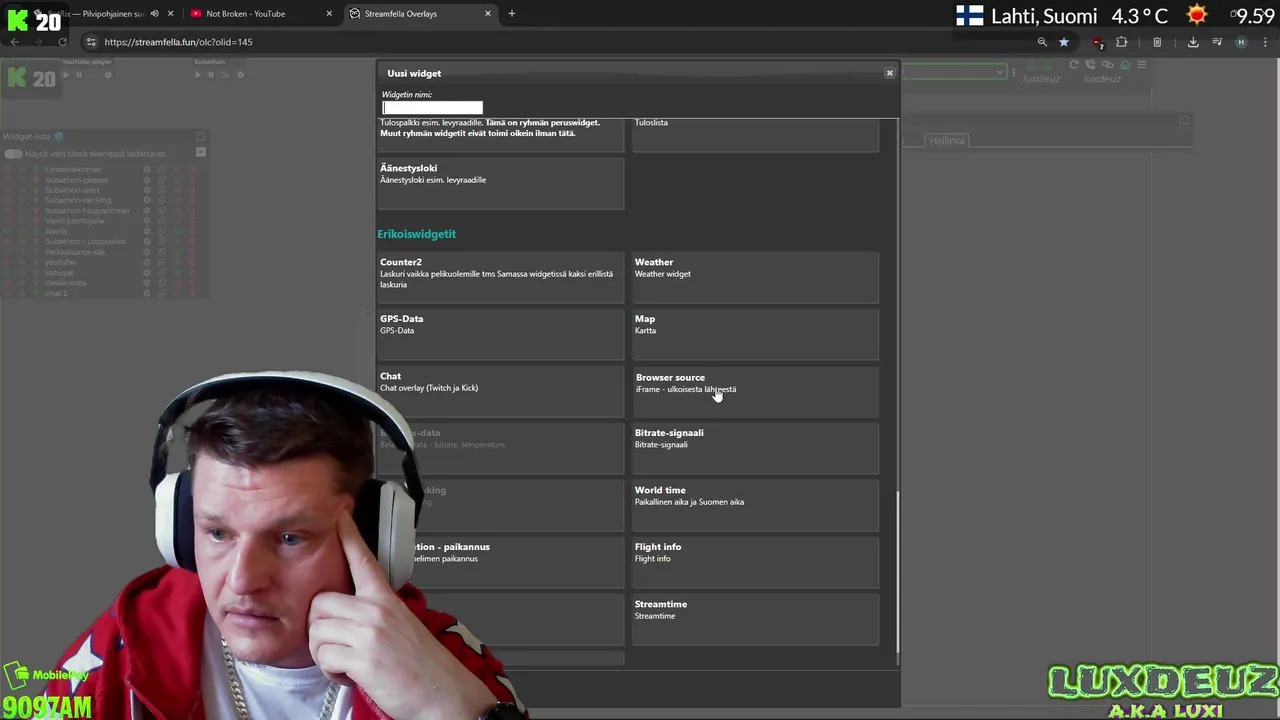Choose the Weather widget card
Viewport: 1280px width, 720px height.
(755, 277)
